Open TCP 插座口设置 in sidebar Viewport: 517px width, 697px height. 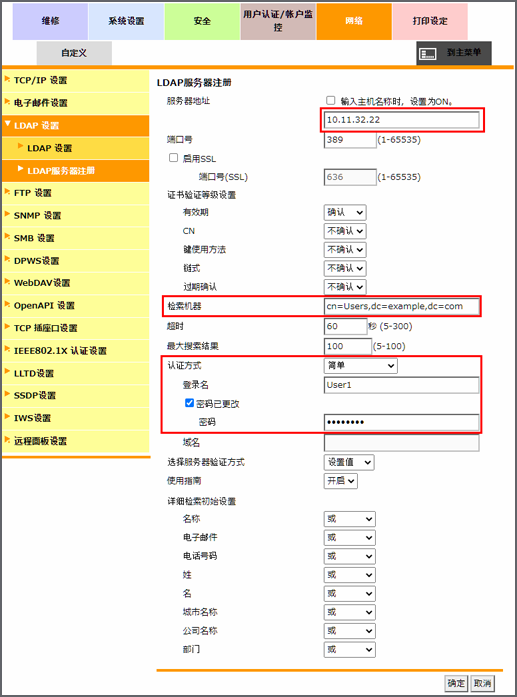click(76, 328)
